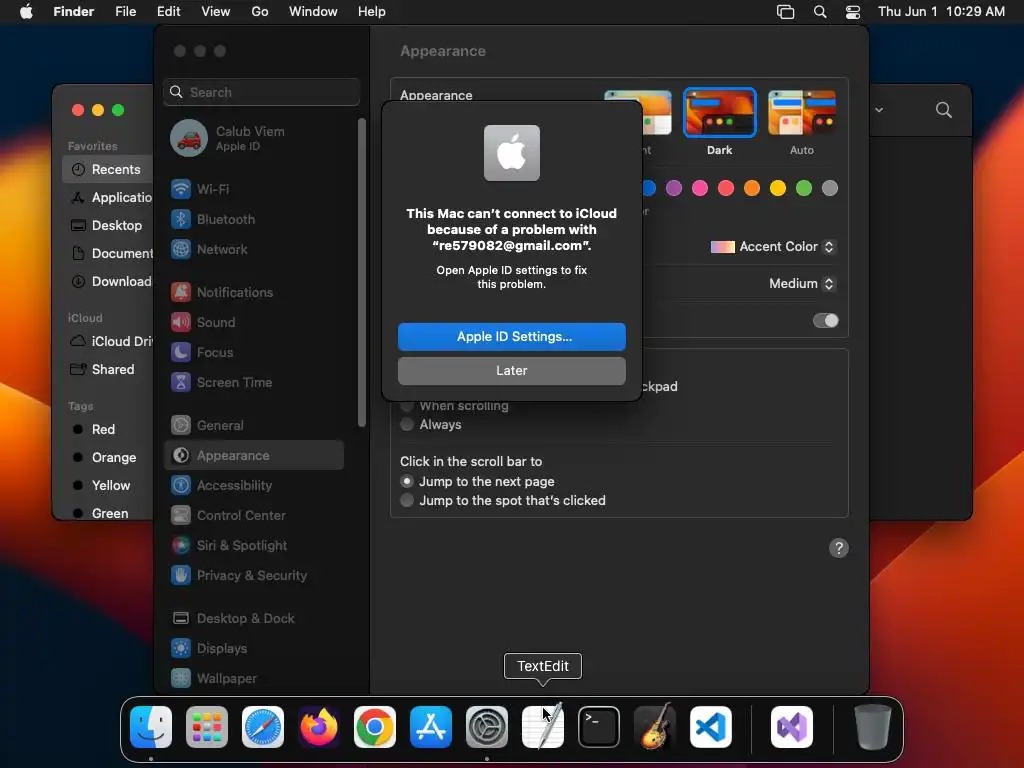Open the Trash in the Dock

[872, 727]
